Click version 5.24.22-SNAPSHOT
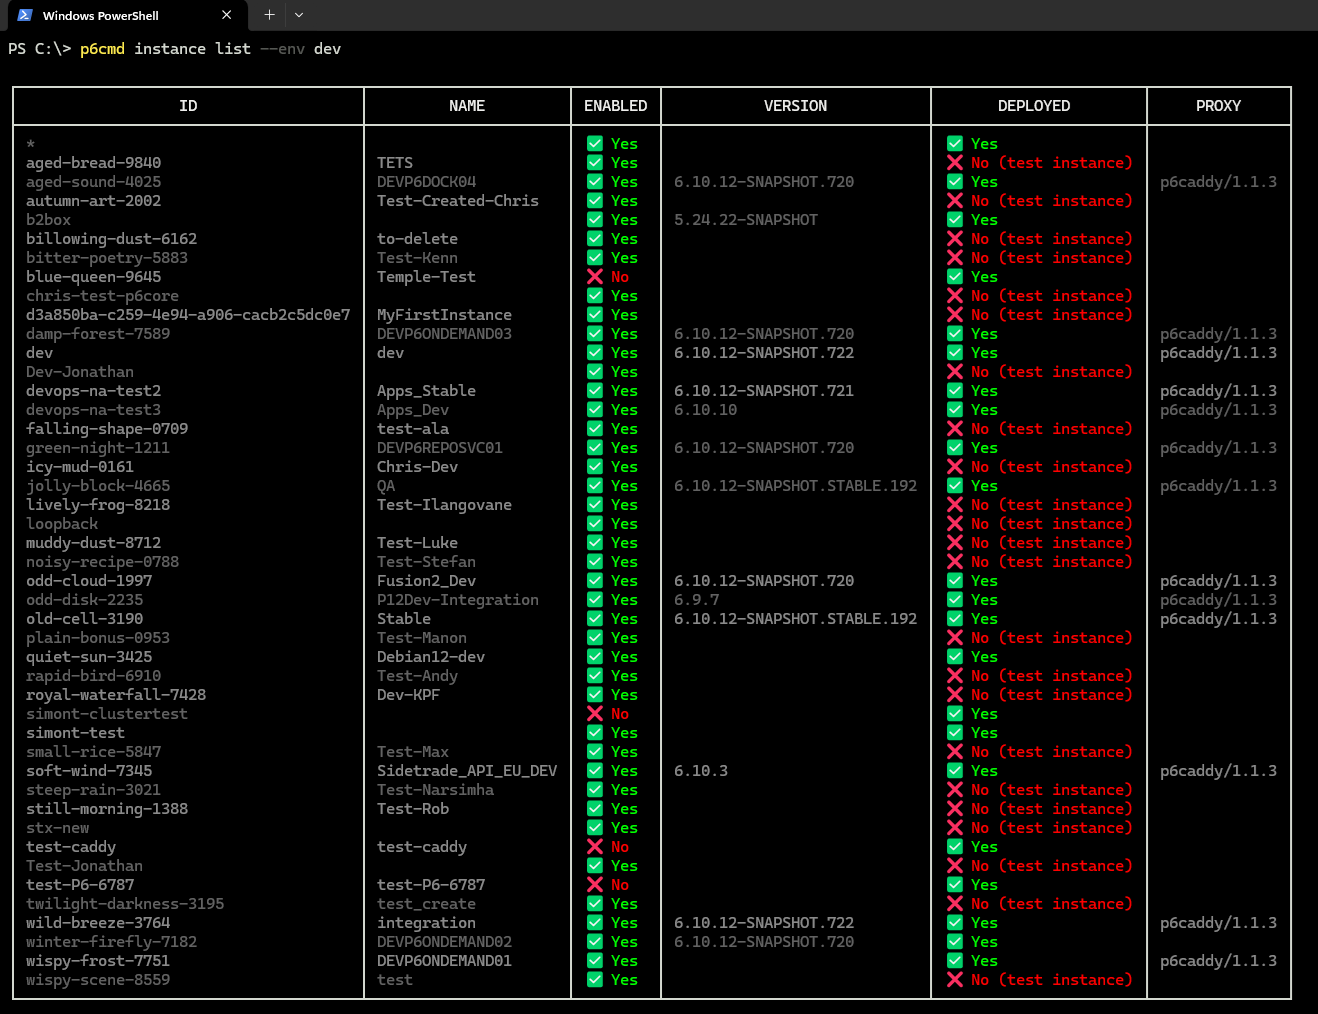The width and height of the screenshot is (1318, 1014). (x=746, y=220)
